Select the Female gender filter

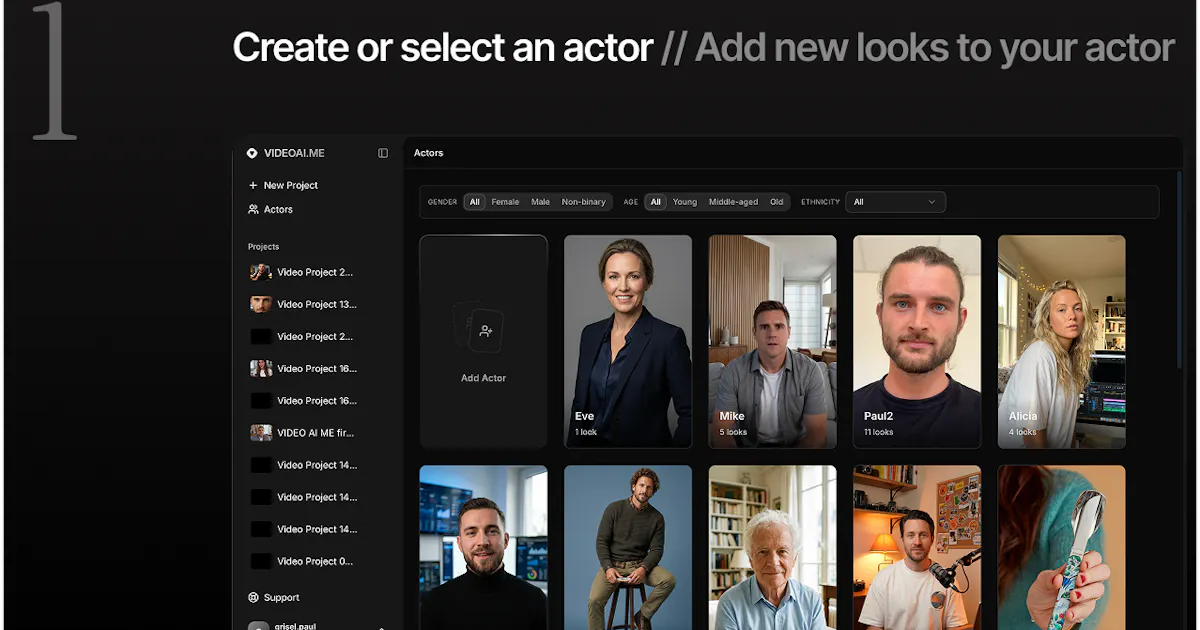coord(505,202)
